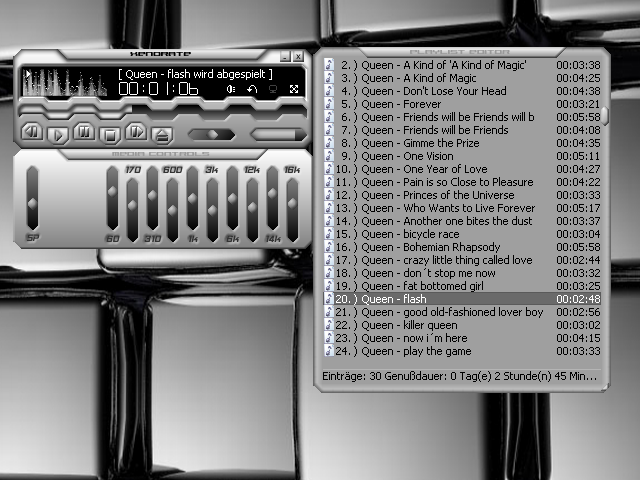The width and height of the screenshot is (640, 480).
Task: Click the Media Controls panel header
Action: pyautogui.click(x=161, y=154)
